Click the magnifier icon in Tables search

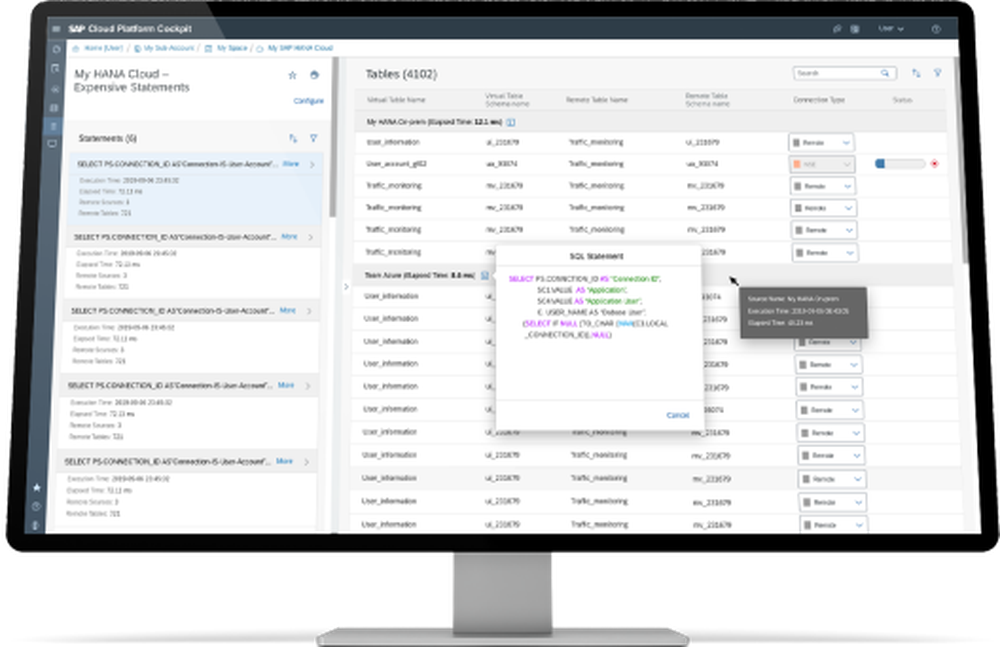click(x=885, y=73)
